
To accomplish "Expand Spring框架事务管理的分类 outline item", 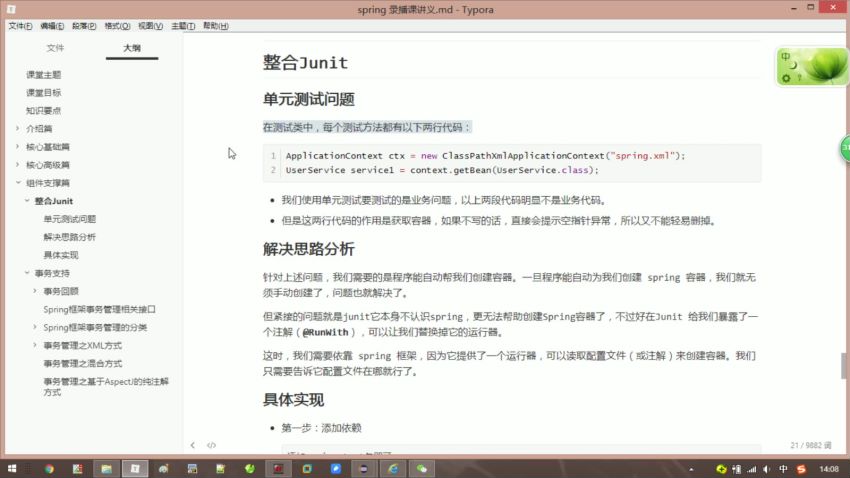I will (x=35, y=327).
